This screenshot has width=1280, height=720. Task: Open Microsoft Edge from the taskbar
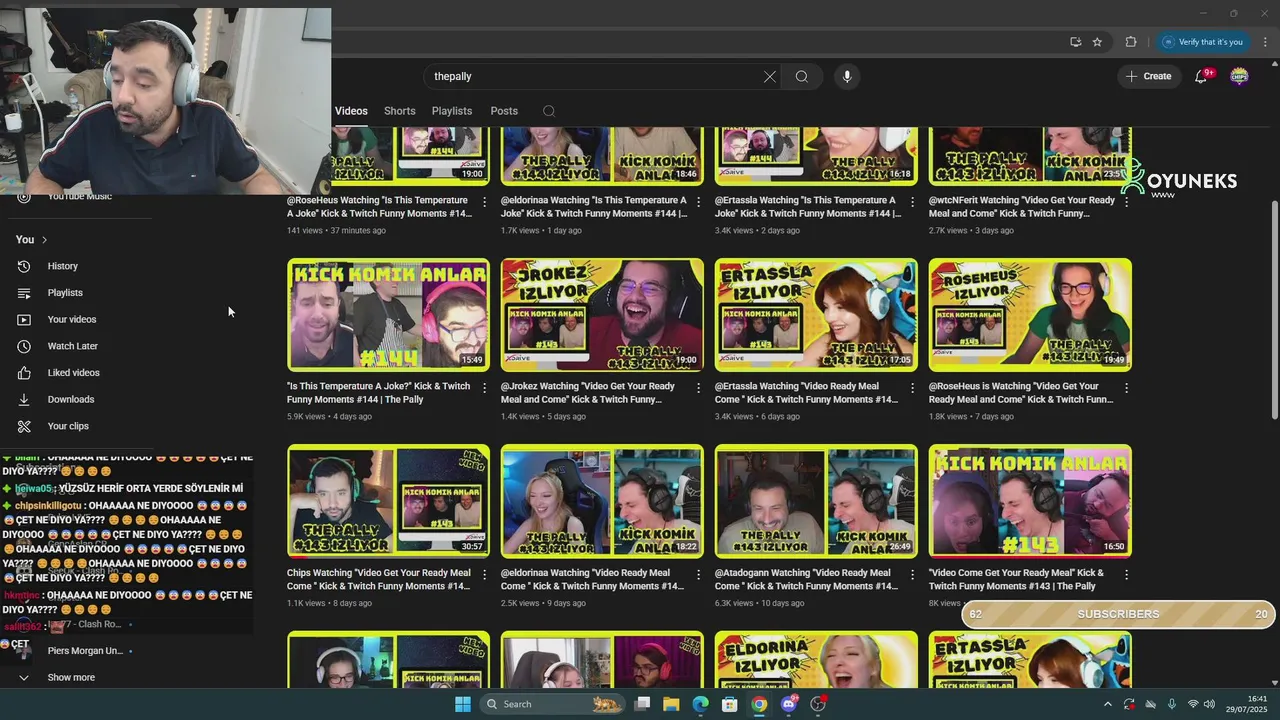pos(700,704)
